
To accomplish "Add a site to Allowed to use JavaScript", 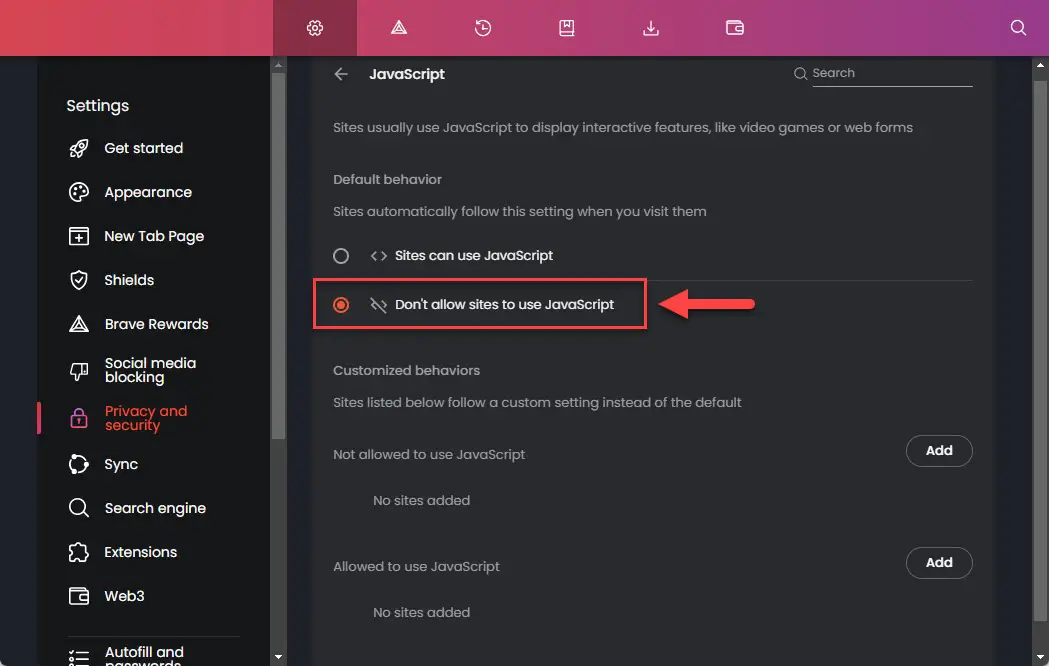I will (x=939, y=563).
